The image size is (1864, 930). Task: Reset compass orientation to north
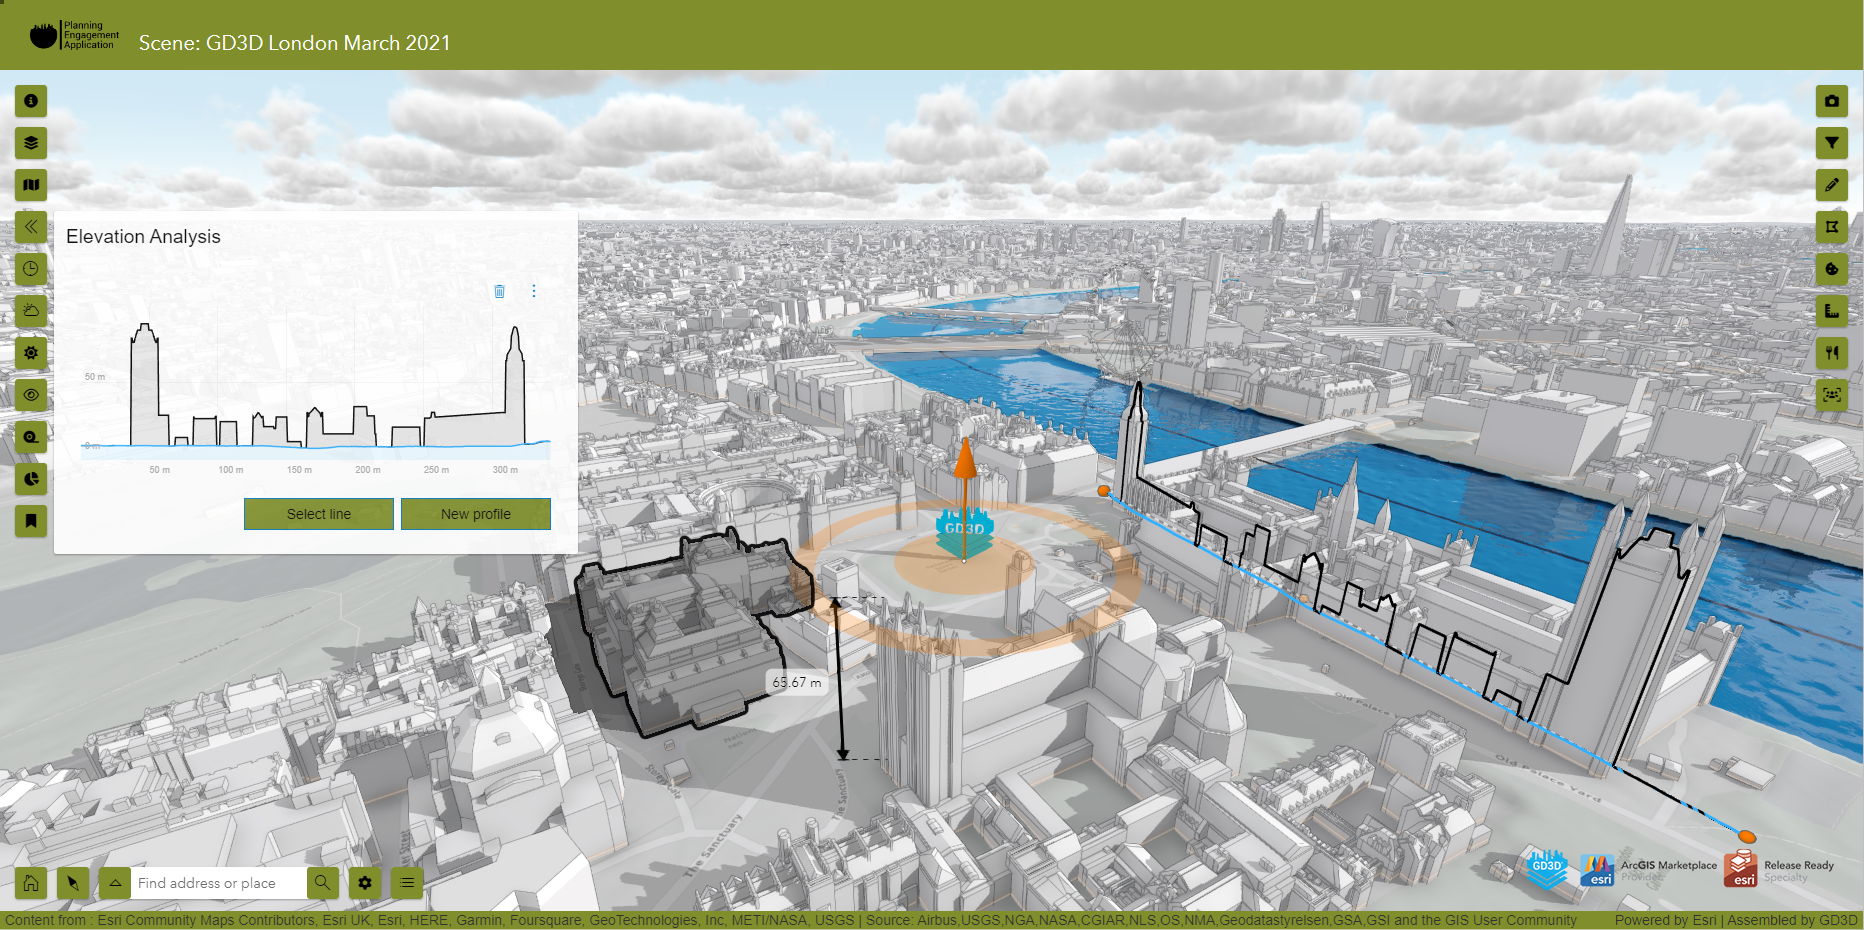(x=73, y=883)
